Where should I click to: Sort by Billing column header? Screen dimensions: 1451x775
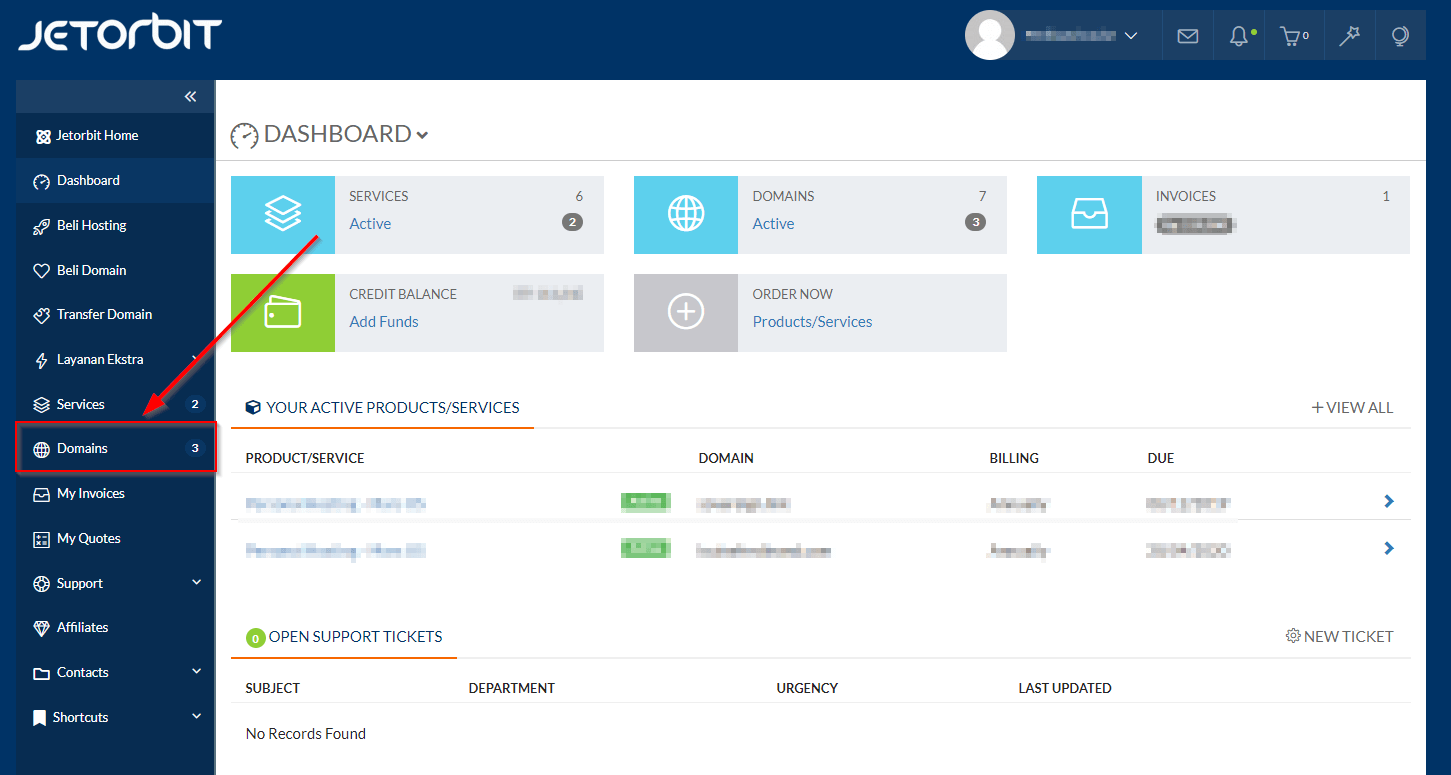[x=1014, y=458]
